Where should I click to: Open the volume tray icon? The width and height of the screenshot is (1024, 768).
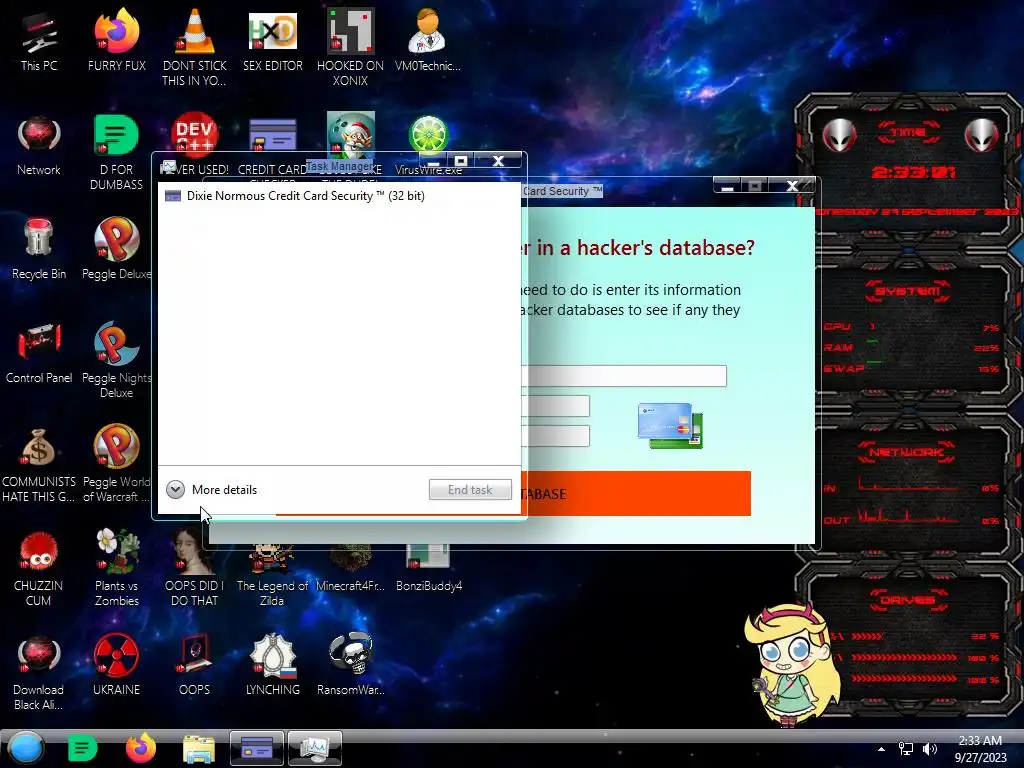click(x=930, y=749)
